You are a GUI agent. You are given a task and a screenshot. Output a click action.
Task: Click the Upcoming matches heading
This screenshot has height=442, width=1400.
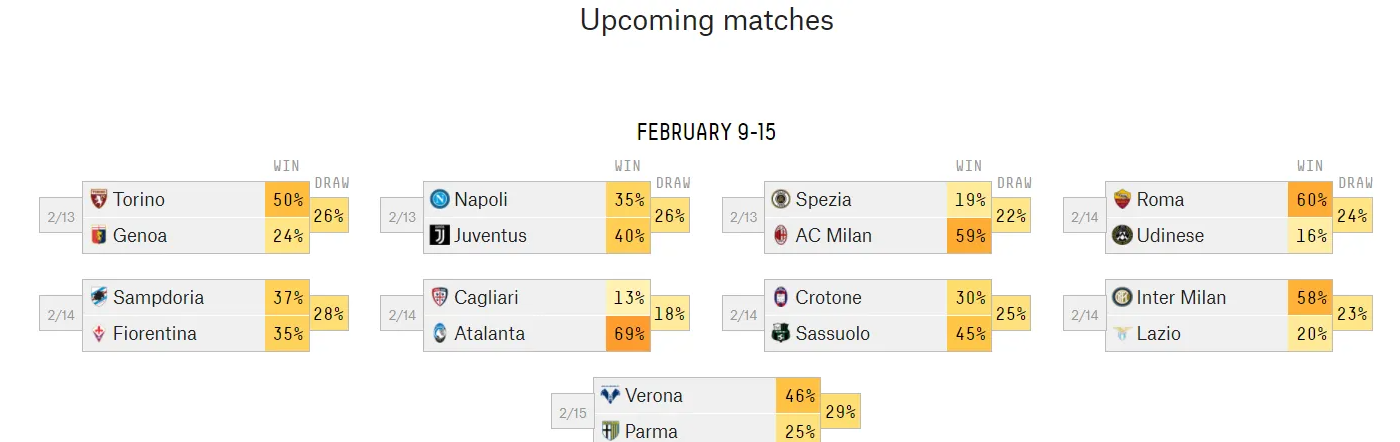point(707,20)
